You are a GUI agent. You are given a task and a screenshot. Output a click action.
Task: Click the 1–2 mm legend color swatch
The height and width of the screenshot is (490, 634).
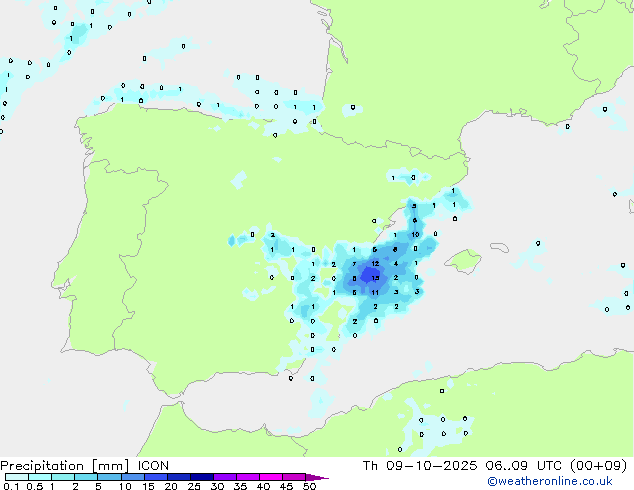click(x=63, y=477)
